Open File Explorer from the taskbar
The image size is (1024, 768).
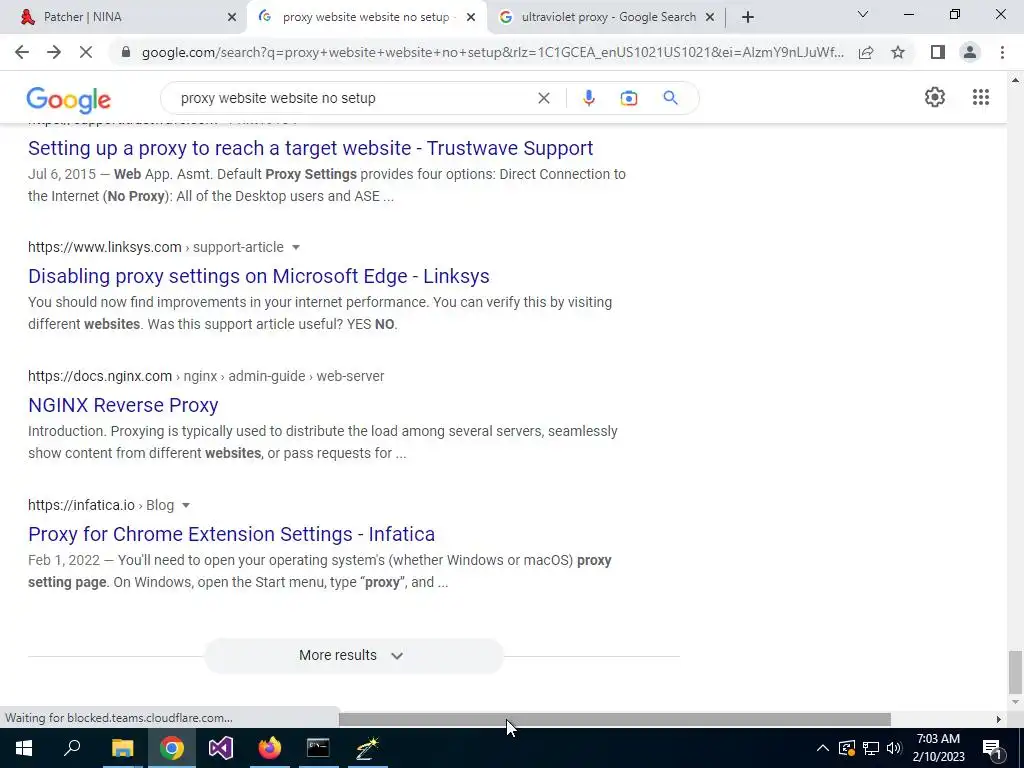(x=122, y=748)
